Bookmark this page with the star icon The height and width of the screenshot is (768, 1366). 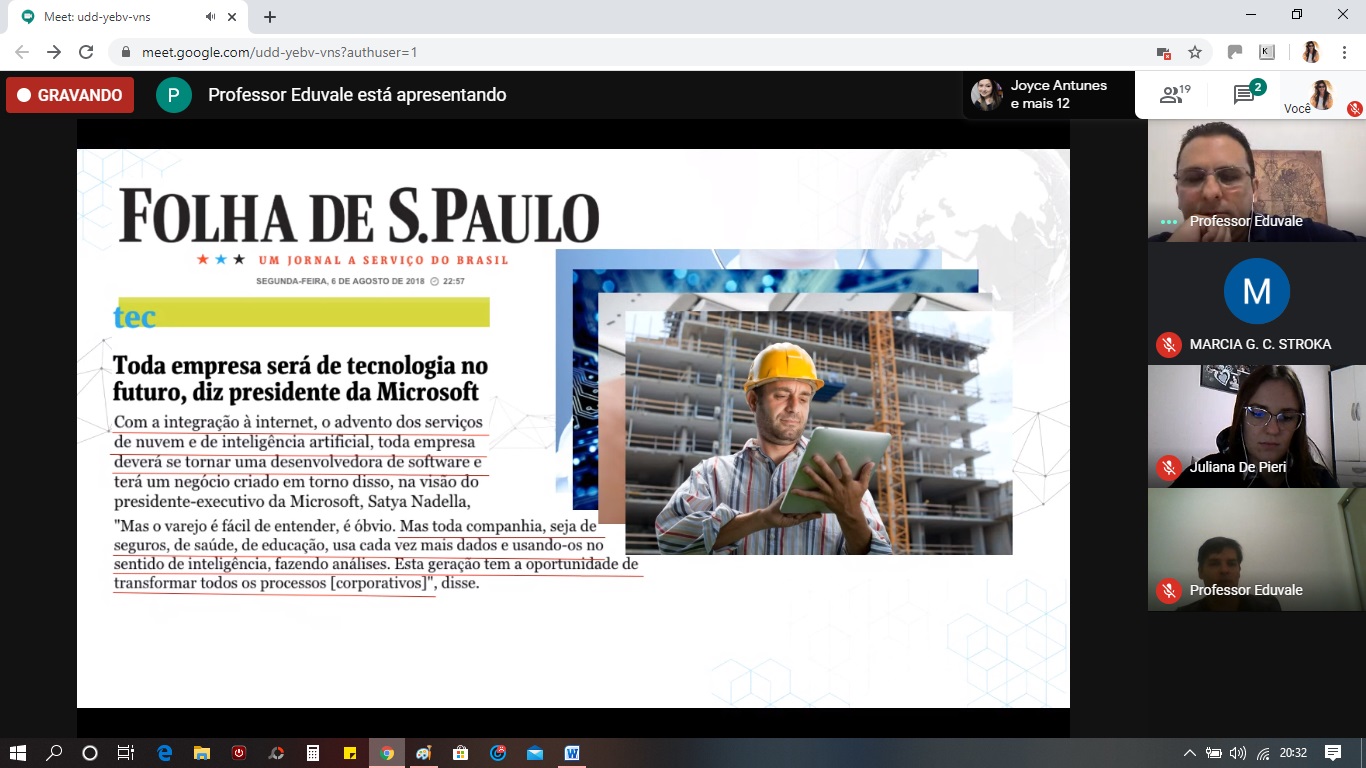tap(1194, 52)
